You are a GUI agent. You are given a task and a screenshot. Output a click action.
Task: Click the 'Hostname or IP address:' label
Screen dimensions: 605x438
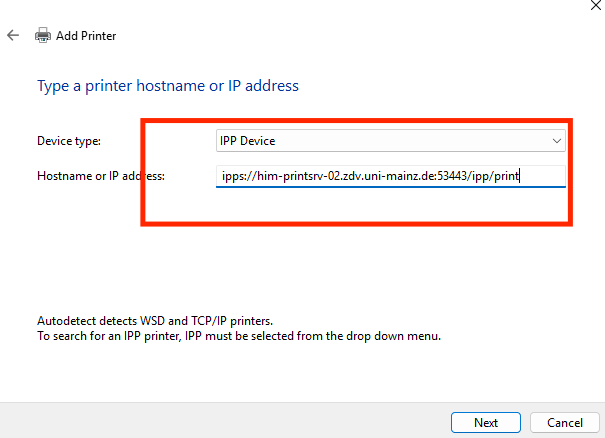pyautogui.click(x=100, y=176)
